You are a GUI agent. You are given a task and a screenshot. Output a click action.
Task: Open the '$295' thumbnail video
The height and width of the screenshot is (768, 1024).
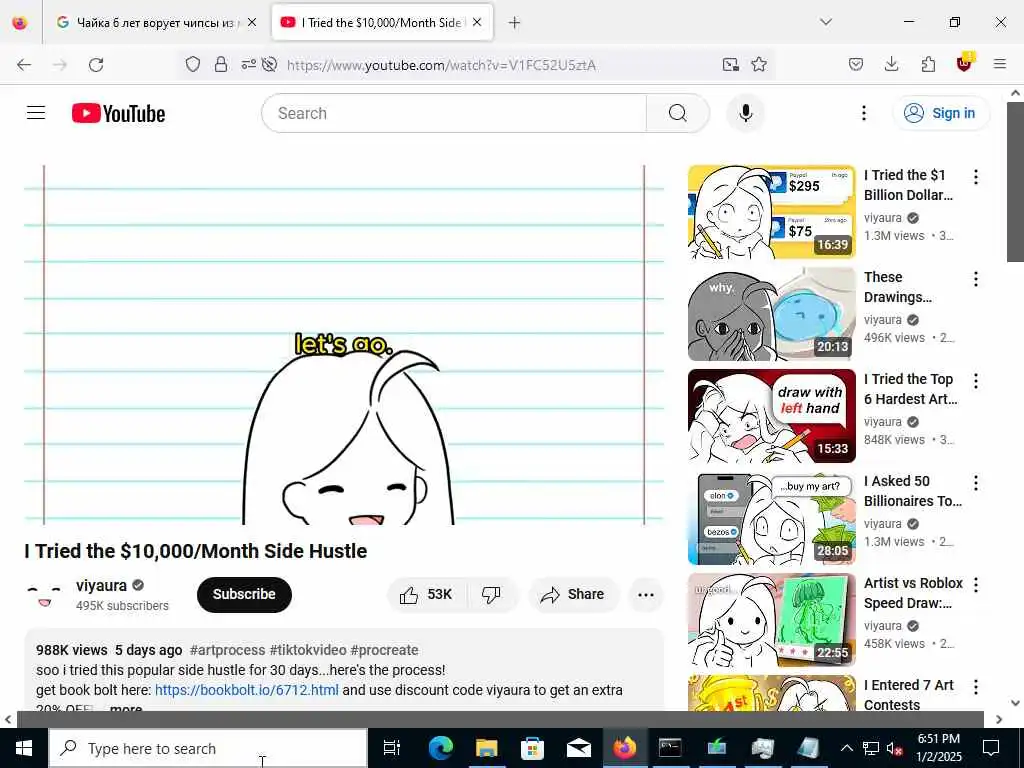(x=771, y=212)
